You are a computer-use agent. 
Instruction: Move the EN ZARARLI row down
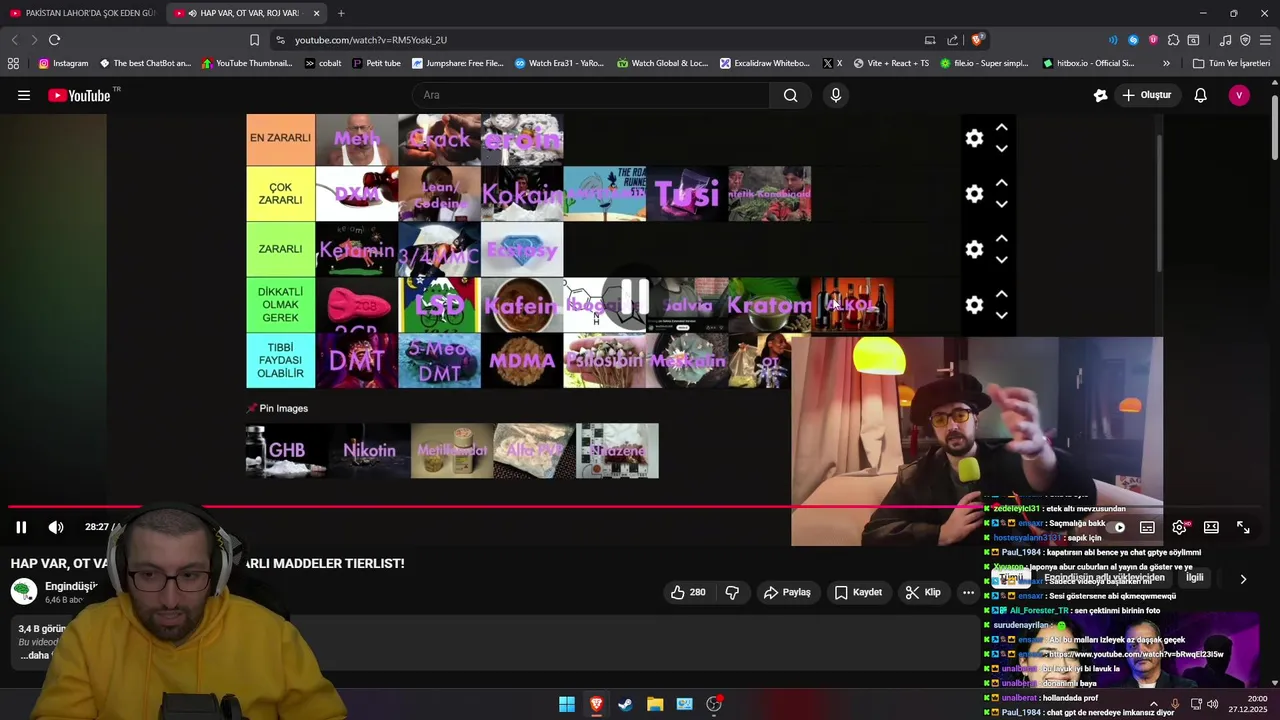(x=1001, y=149)
